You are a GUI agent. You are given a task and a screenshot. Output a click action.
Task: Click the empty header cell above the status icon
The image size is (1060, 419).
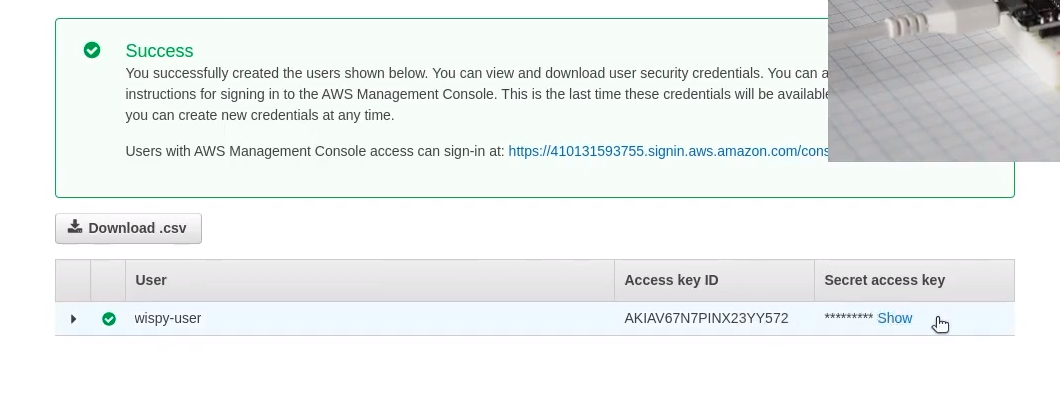[108, 280]
